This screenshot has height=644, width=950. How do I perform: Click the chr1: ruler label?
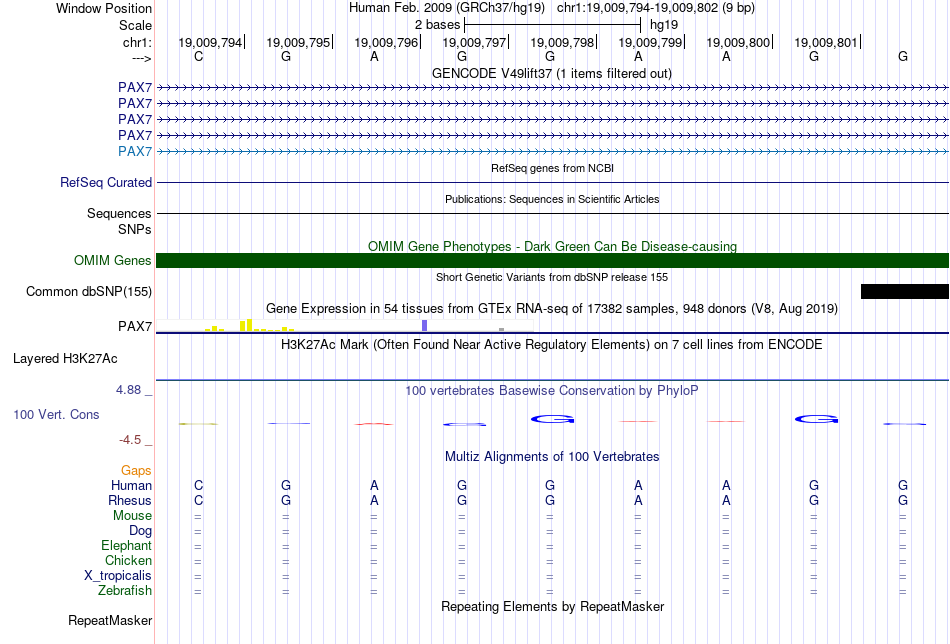(x=137, y=42)
